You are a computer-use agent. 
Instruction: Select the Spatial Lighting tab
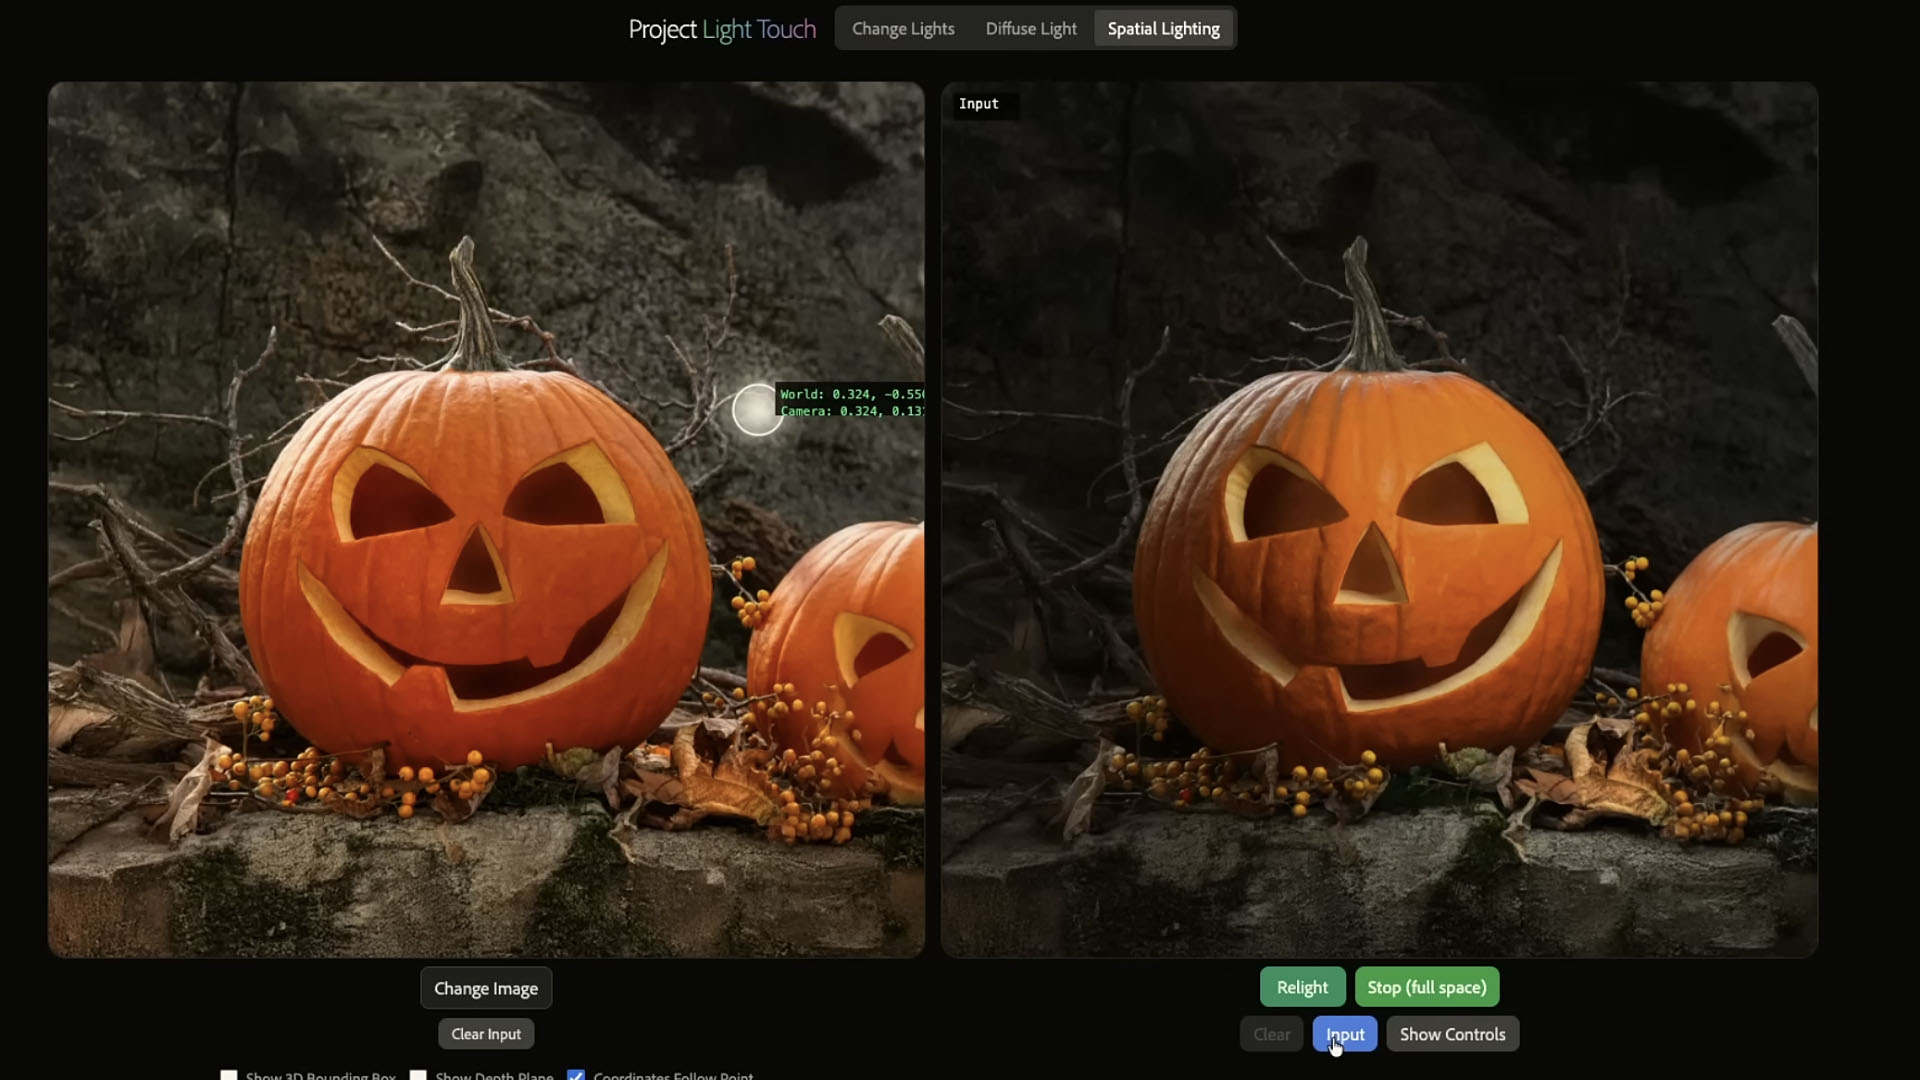pos(1163,29)
